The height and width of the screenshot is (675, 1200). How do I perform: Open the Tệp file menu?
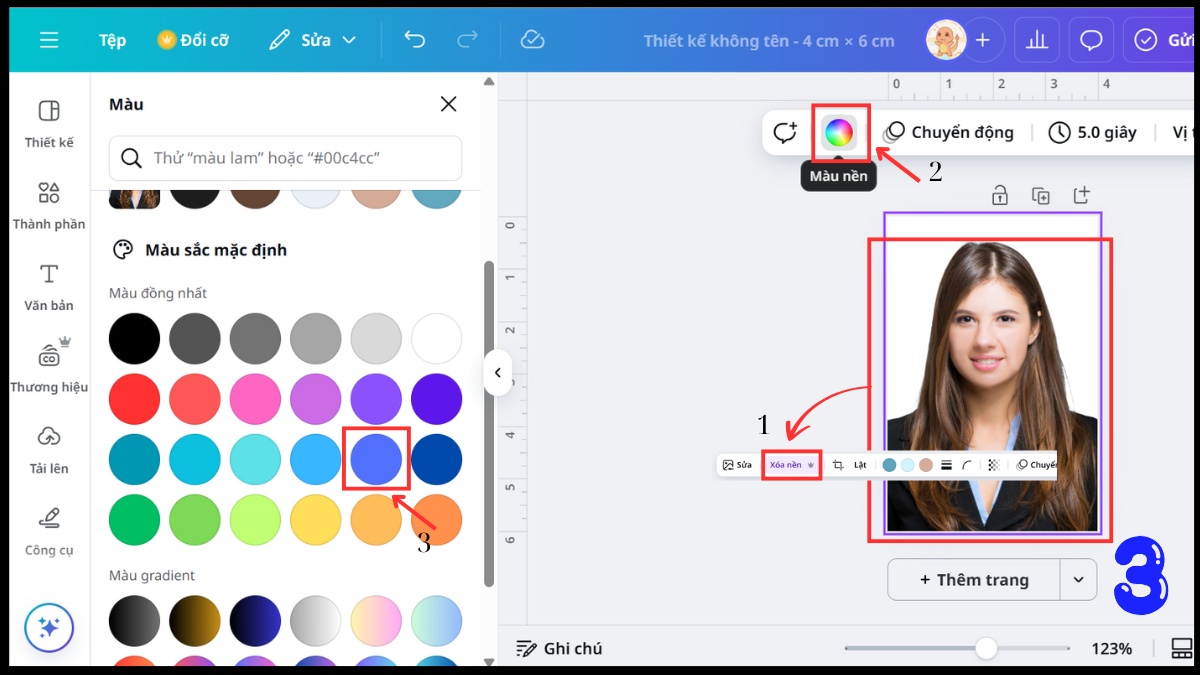[x=112, y=40]
